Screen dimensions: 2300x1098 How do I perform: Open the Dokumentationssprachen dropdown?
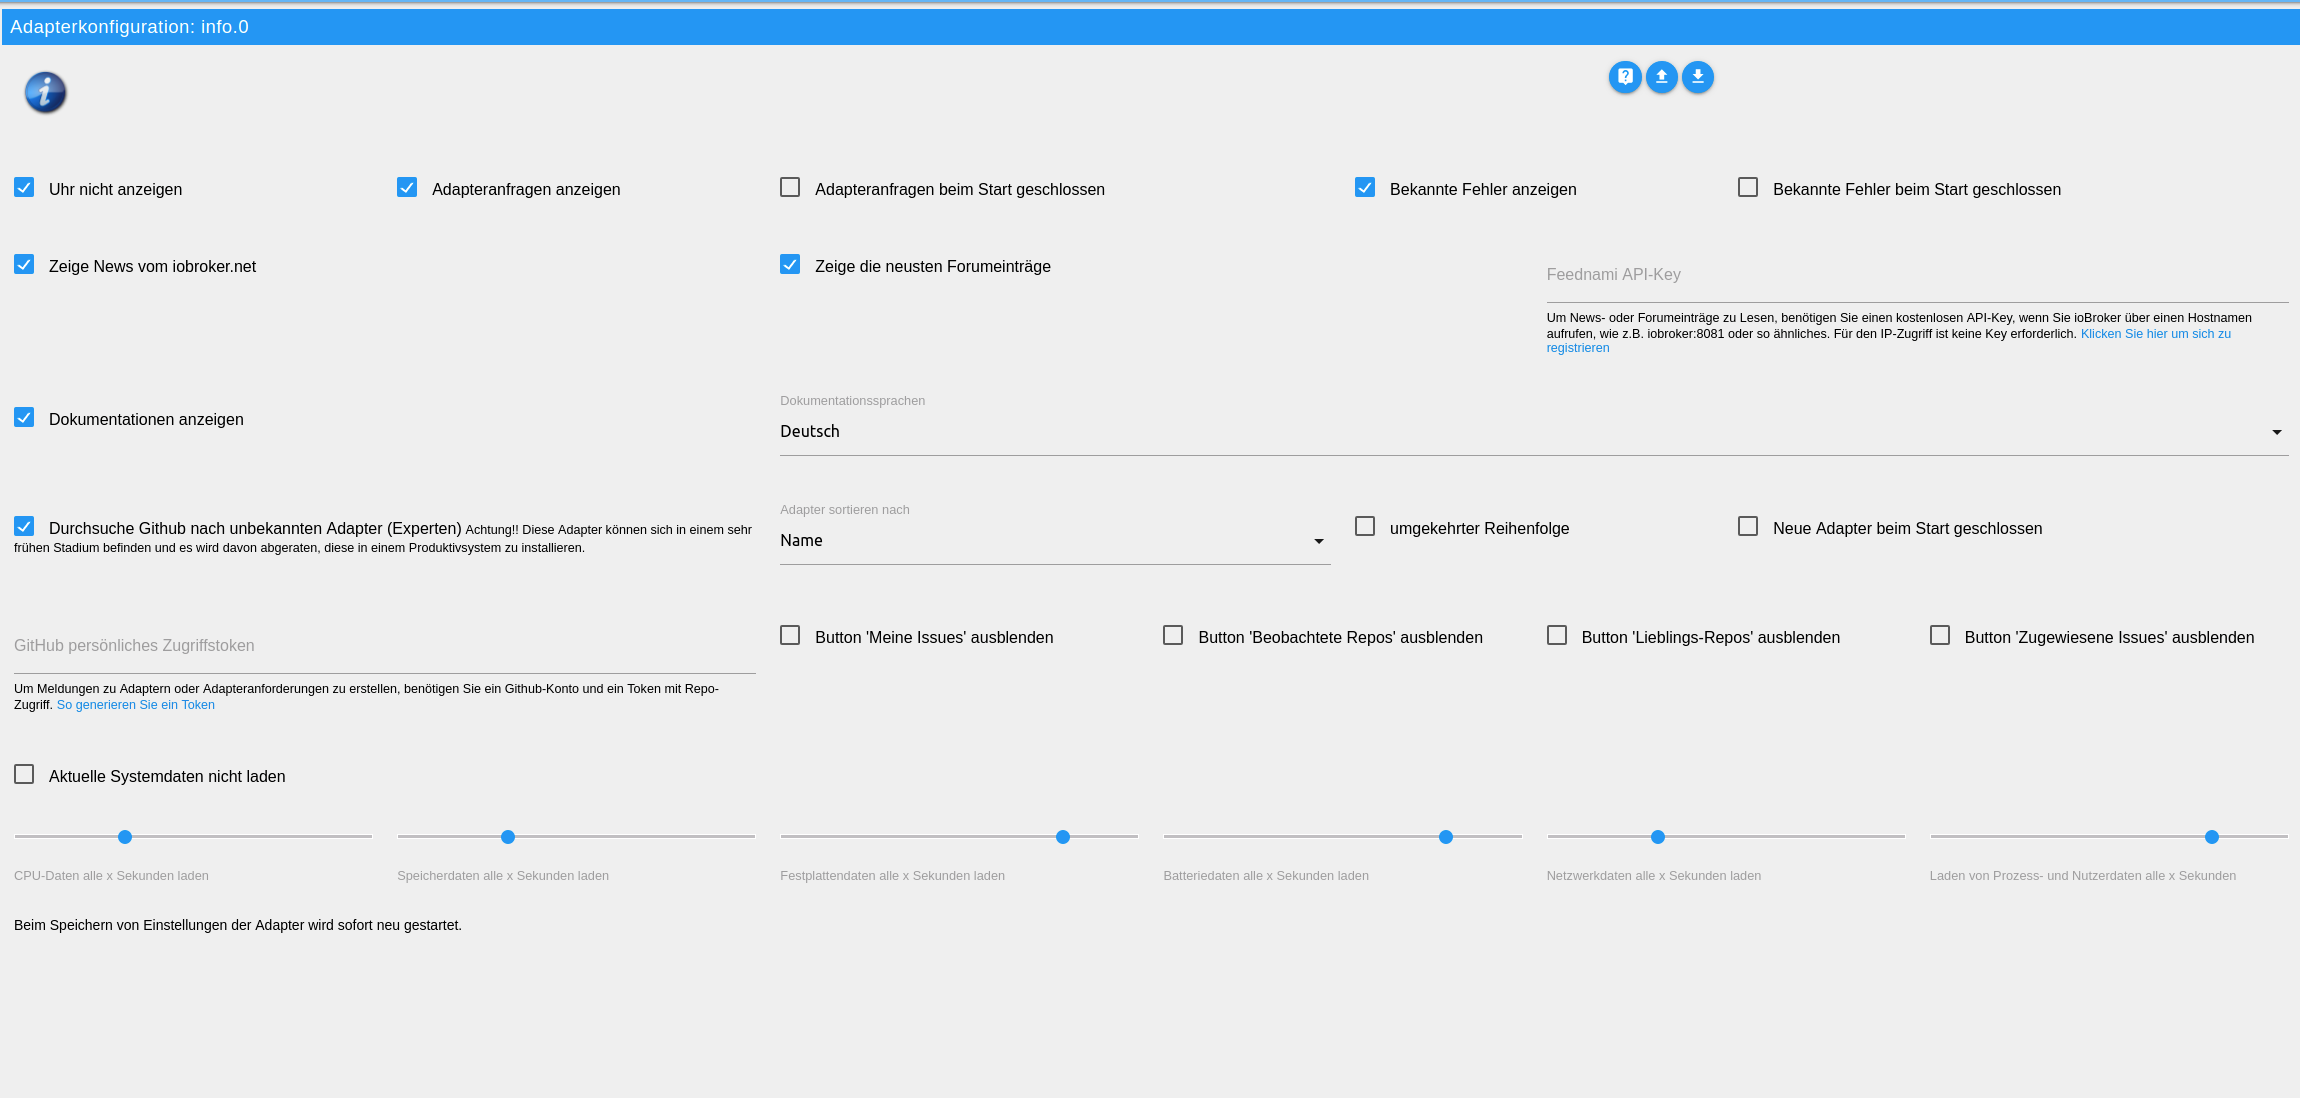(2276, 432)
